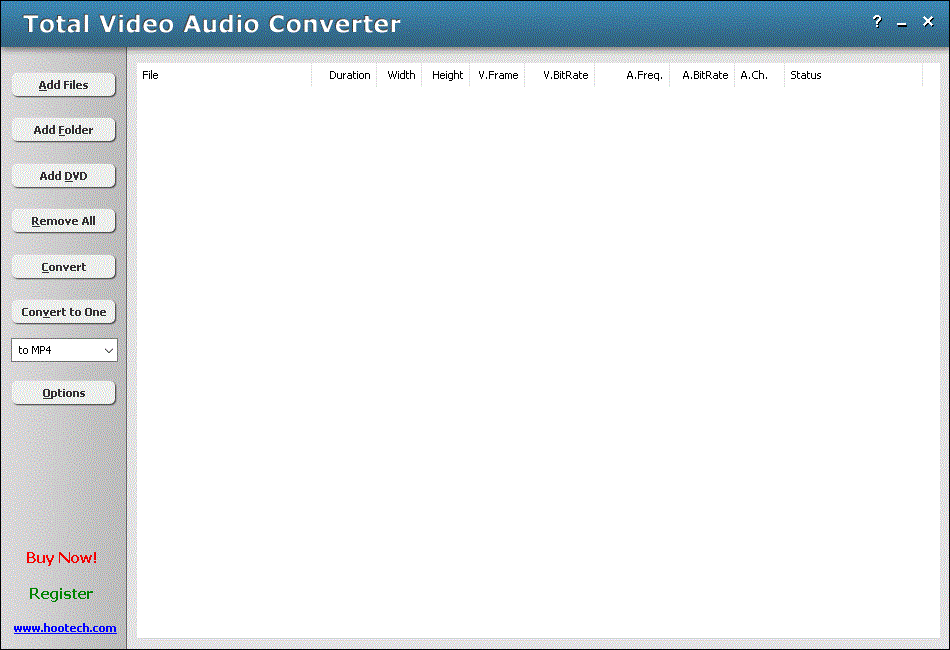Screen dimensions: 950x650
Task: Start conversion with the Convert button
Action: [x=64, y=267]
